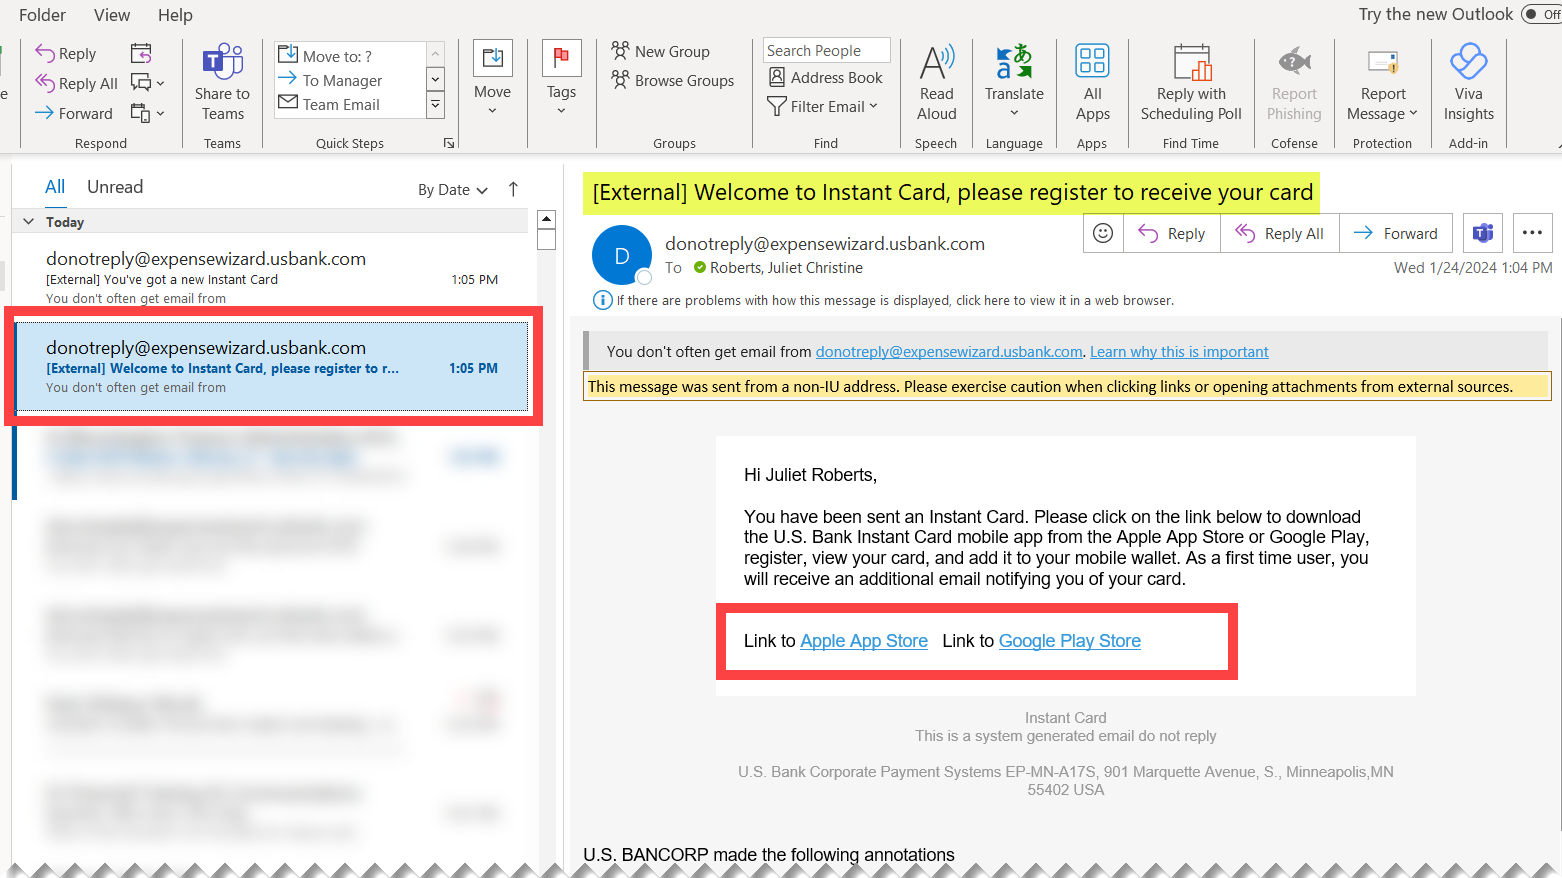Select the To Manager quick step
1562x878 pixels.
point(350,80)
